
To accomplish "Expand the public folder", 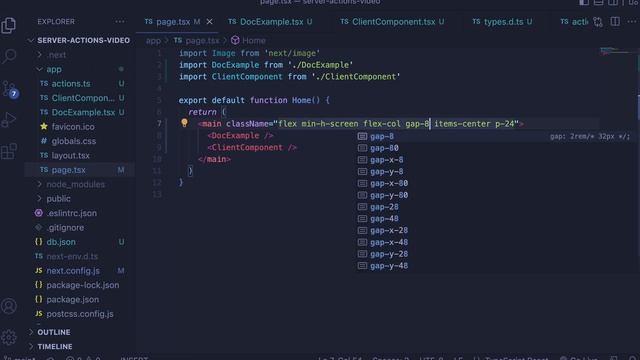I will [x=80, y=199].
